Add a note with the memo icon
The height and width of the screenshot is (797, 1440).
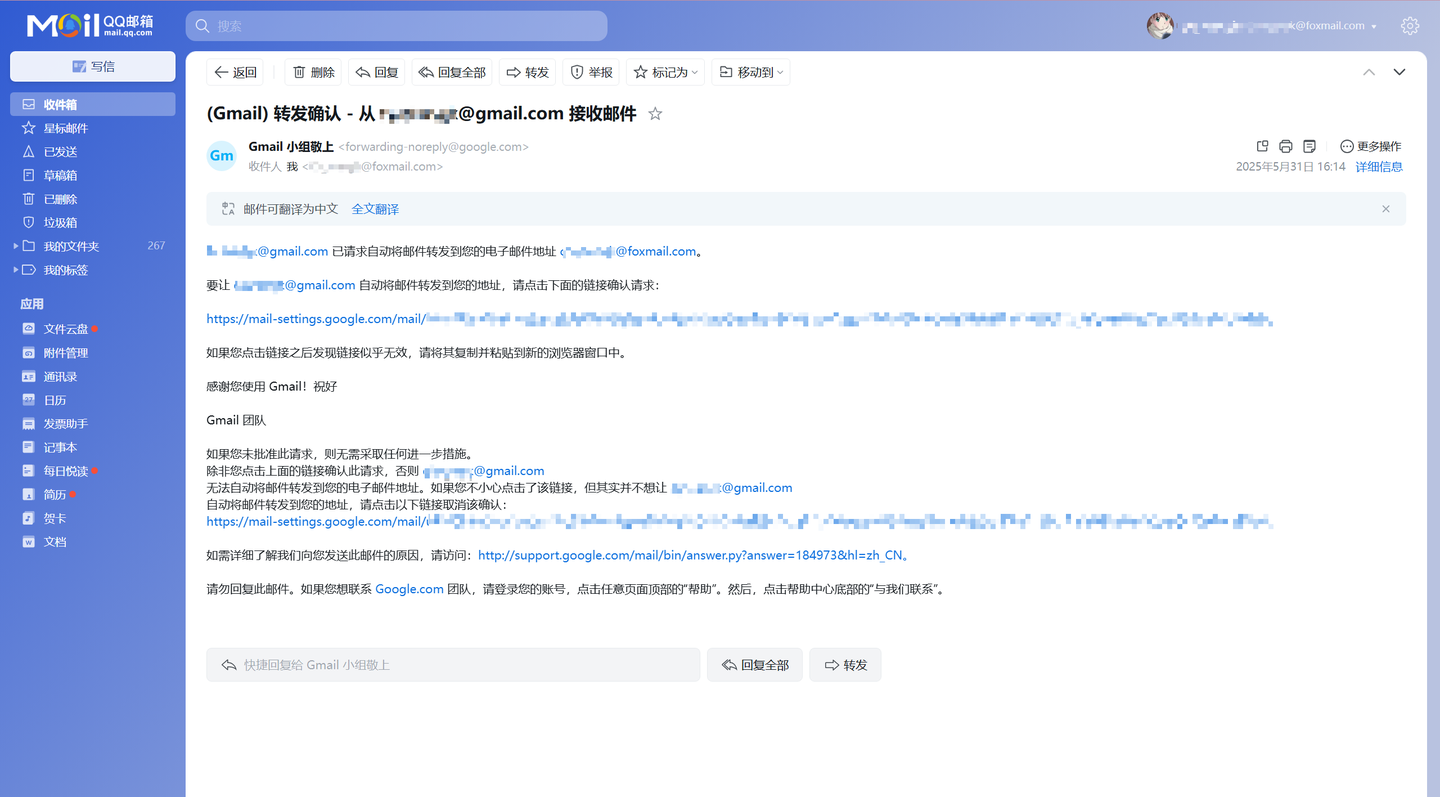point(1310,146)
